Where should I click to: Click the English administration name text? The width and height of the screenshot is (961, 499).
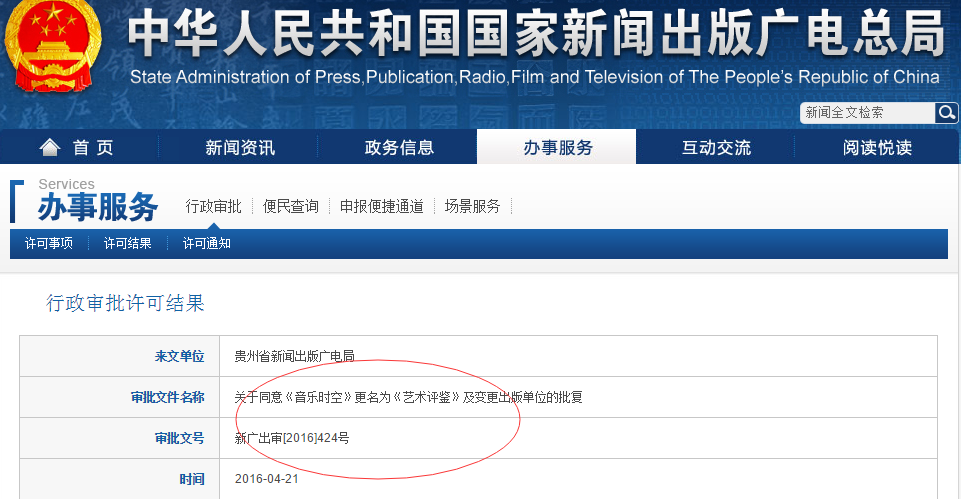534,77
